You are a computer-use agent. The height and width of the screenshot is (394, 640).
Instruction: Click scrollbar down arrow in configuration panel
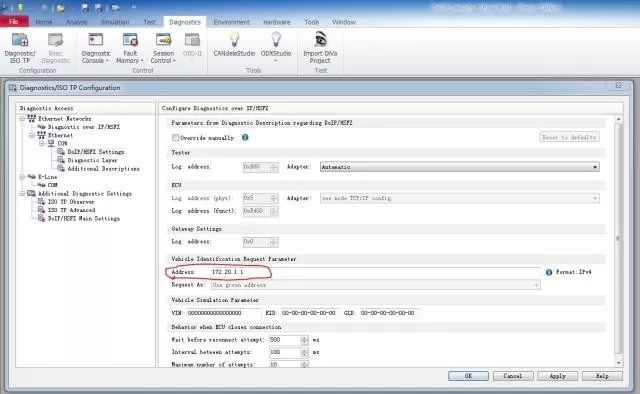pyautogui.click(x=618, y=363)
